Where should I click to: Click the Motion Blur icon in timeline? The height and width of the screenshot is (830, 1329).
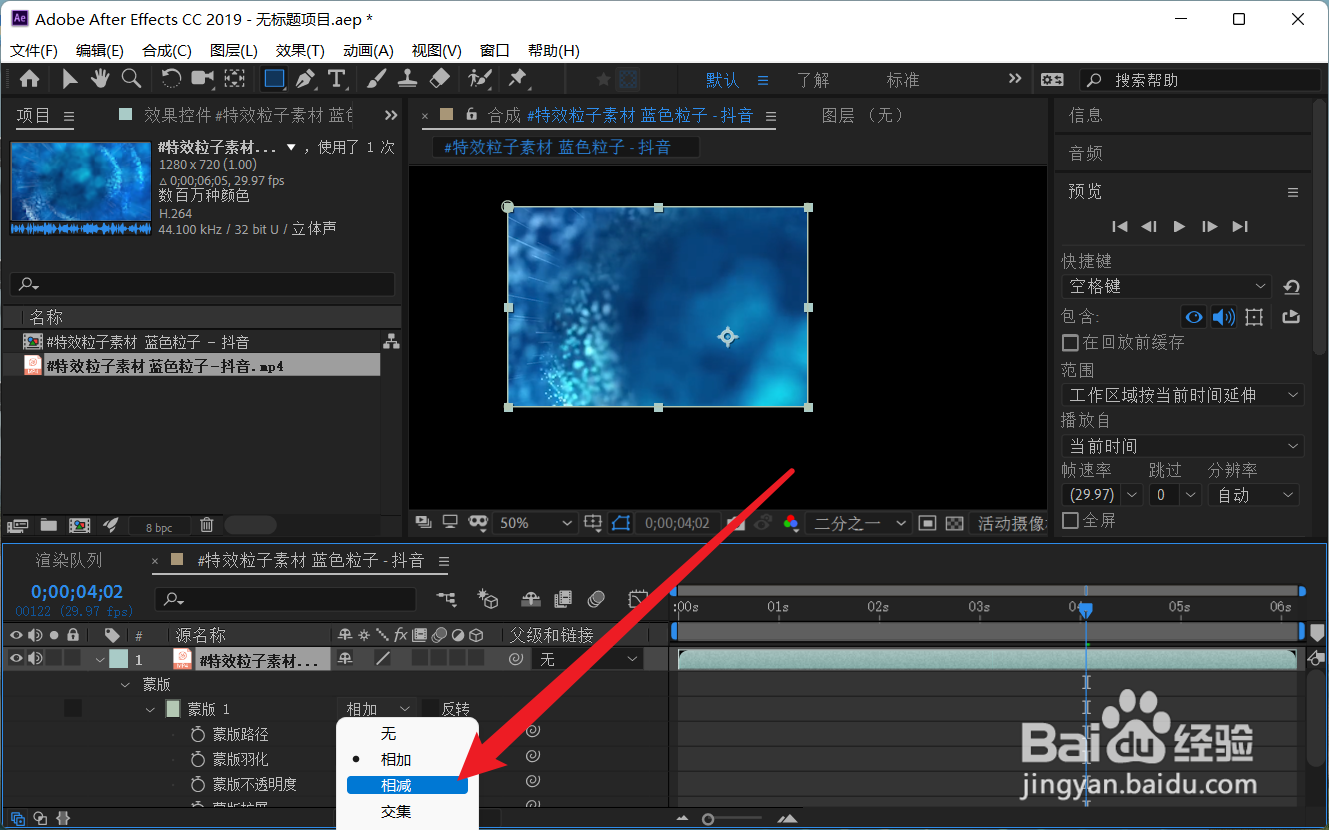click(x=596, y=599)
